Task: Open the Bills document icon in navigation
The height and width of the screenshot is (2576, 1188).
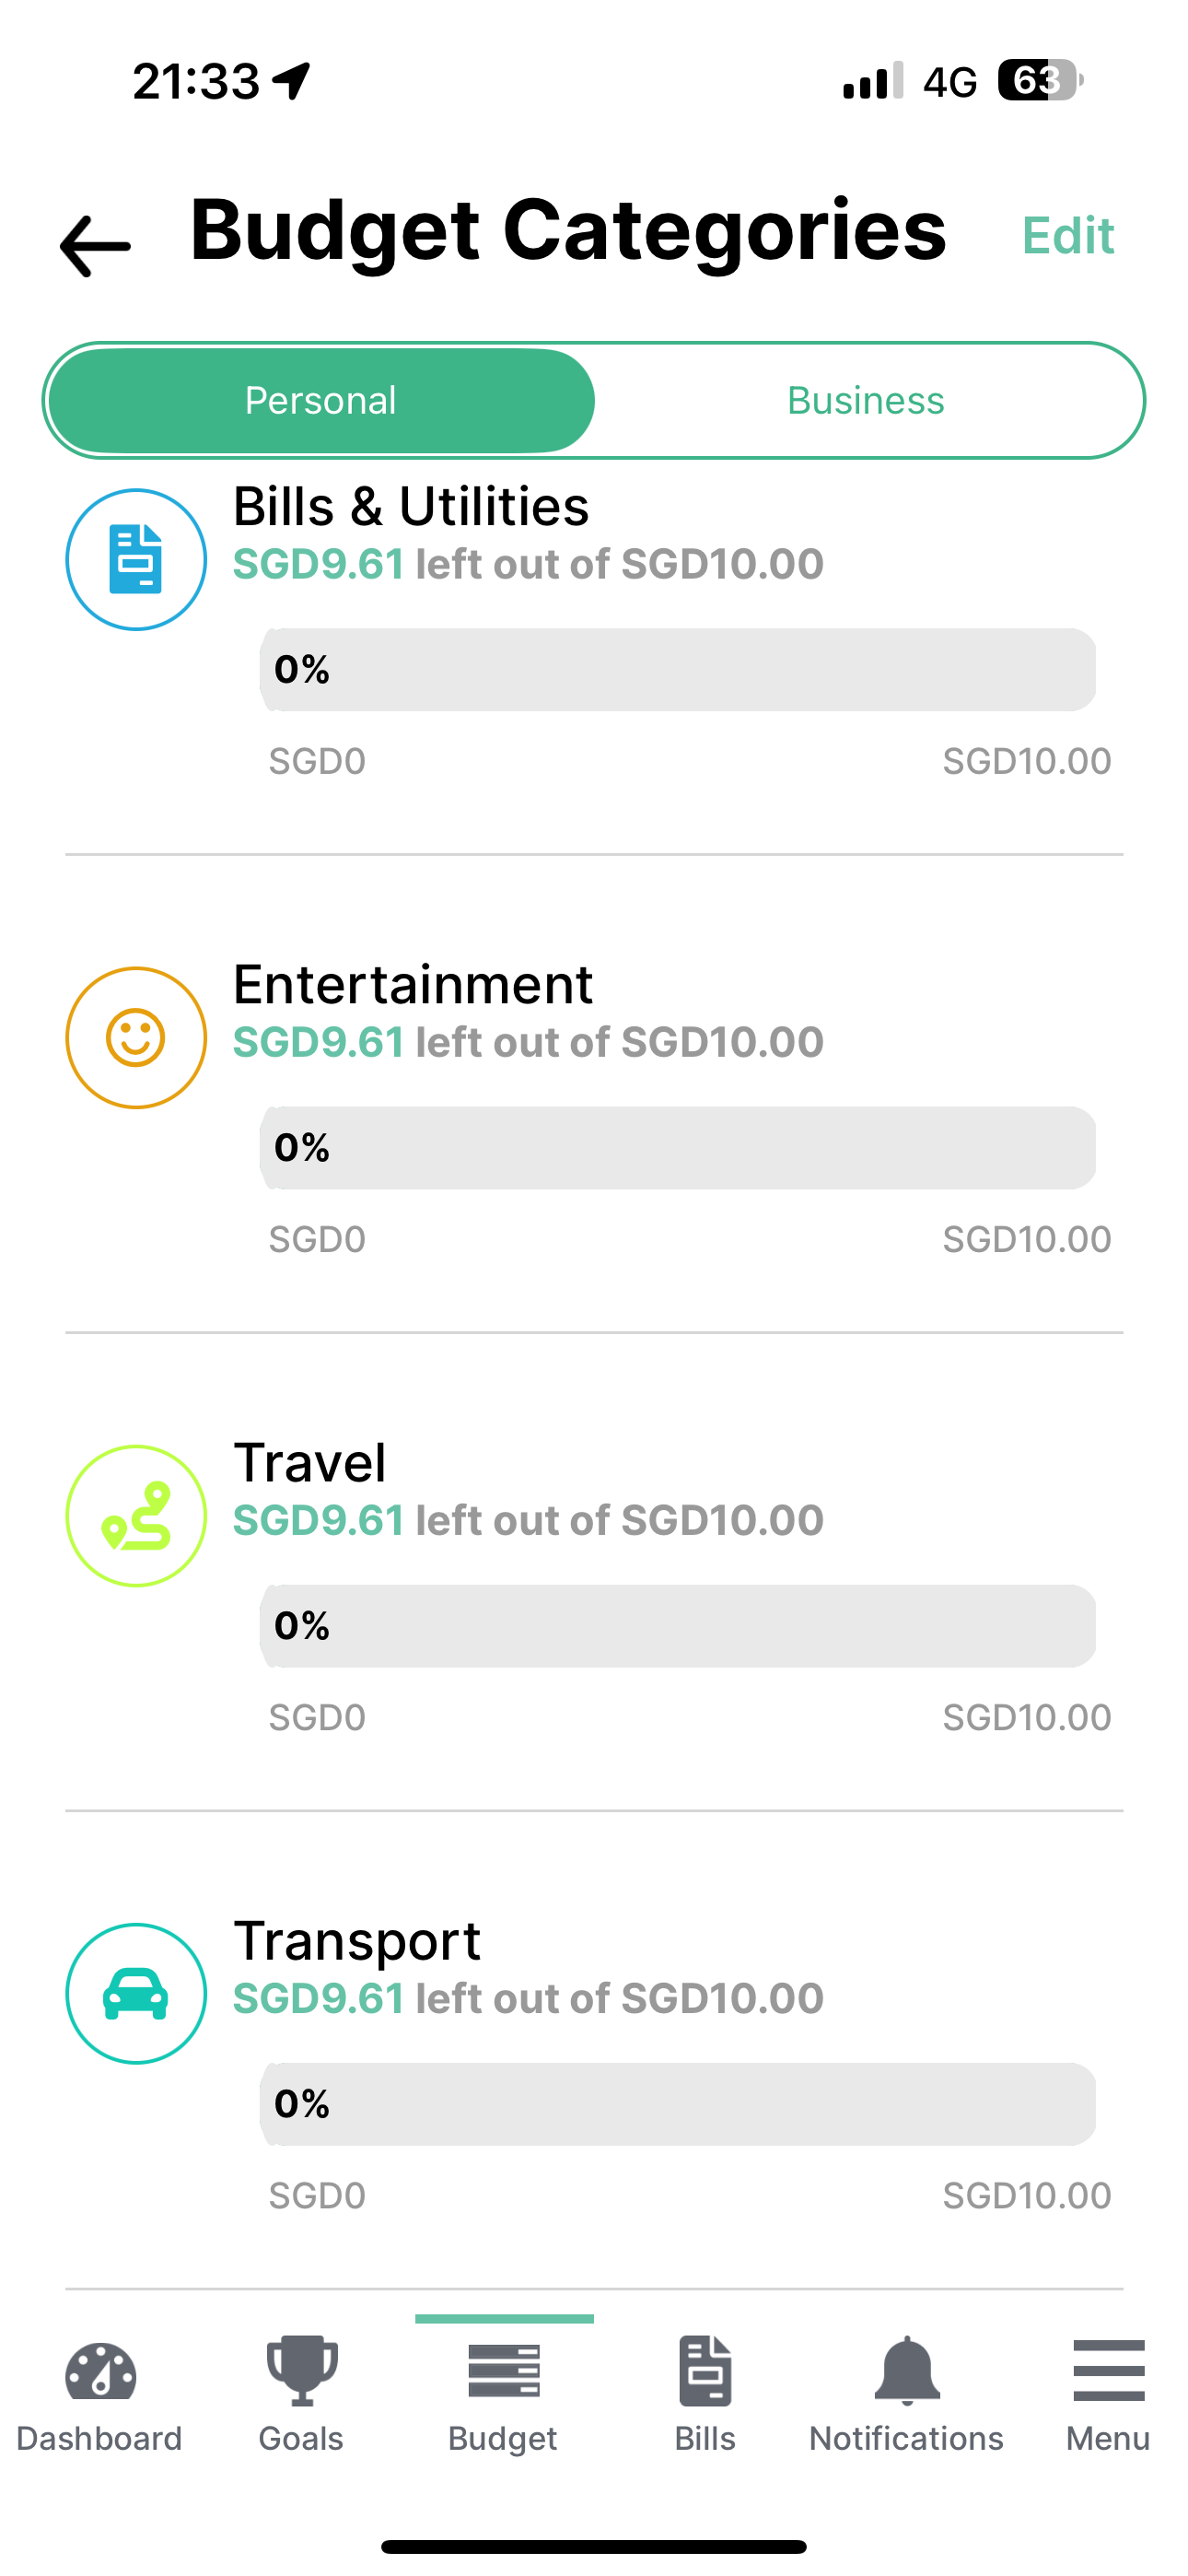Action: tap(705, 2370)
